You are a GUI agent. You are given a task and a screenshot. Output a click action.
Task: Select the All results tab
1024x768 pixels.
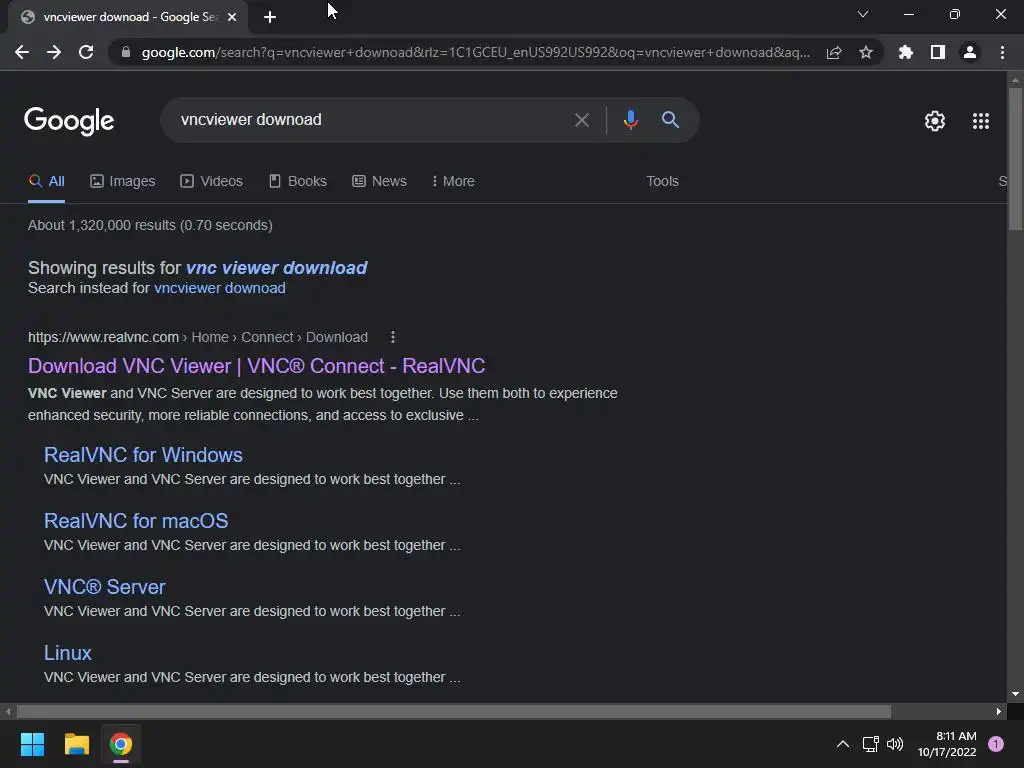[46, 182]
